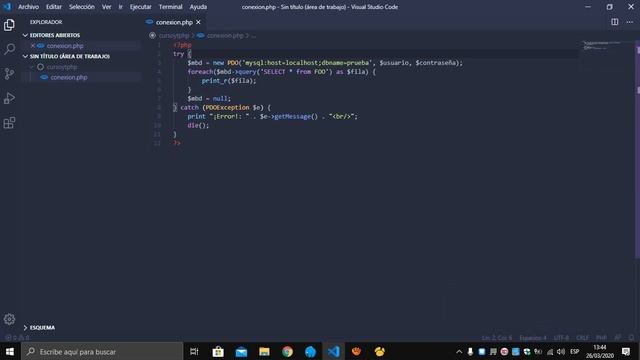Open the Run and Debug view
Image resolution: width=640 pixels, height=360 pixels.
9,98
